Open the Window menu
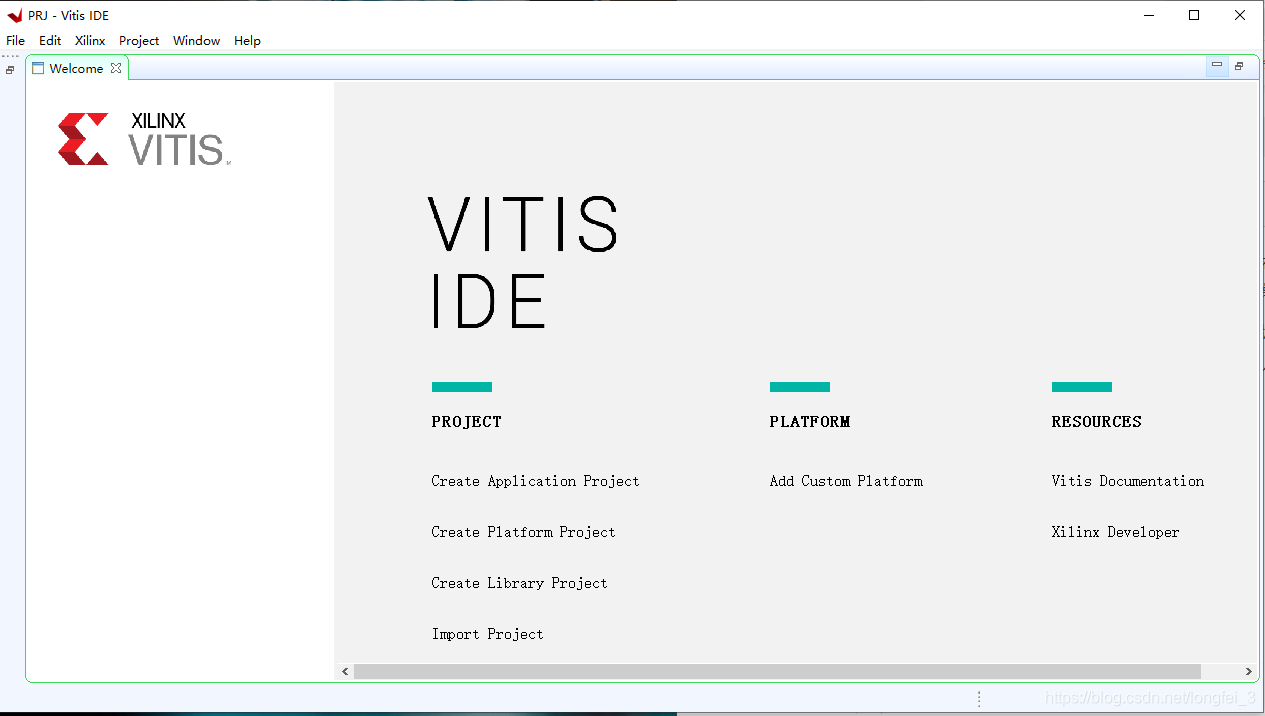 point(196,41)
